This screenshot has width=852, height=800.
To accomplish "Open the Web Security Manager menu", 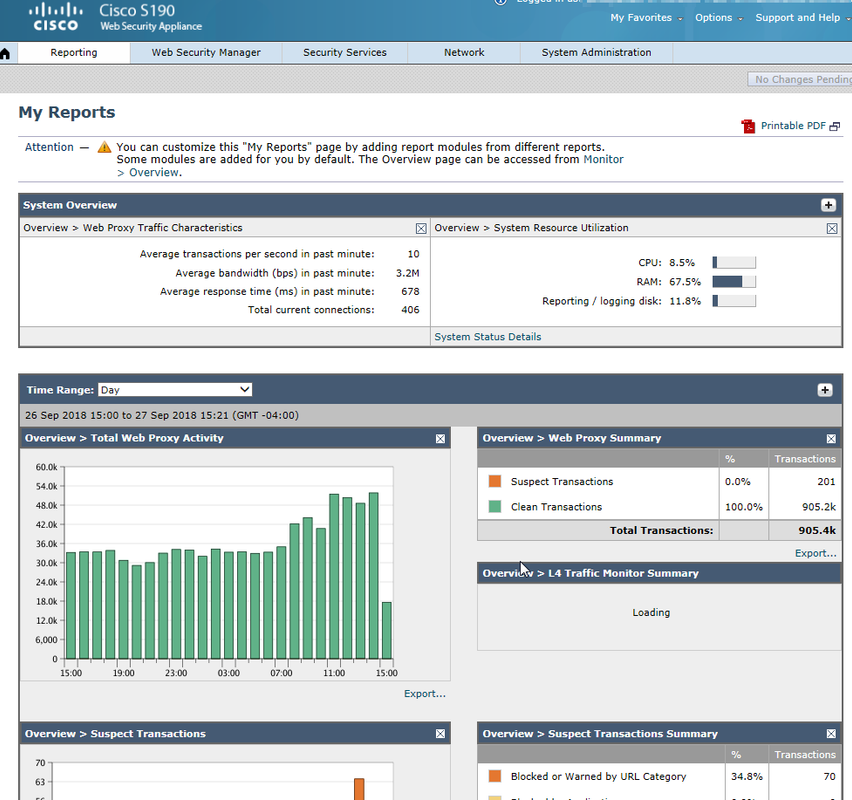I will [x=206, y=53].
